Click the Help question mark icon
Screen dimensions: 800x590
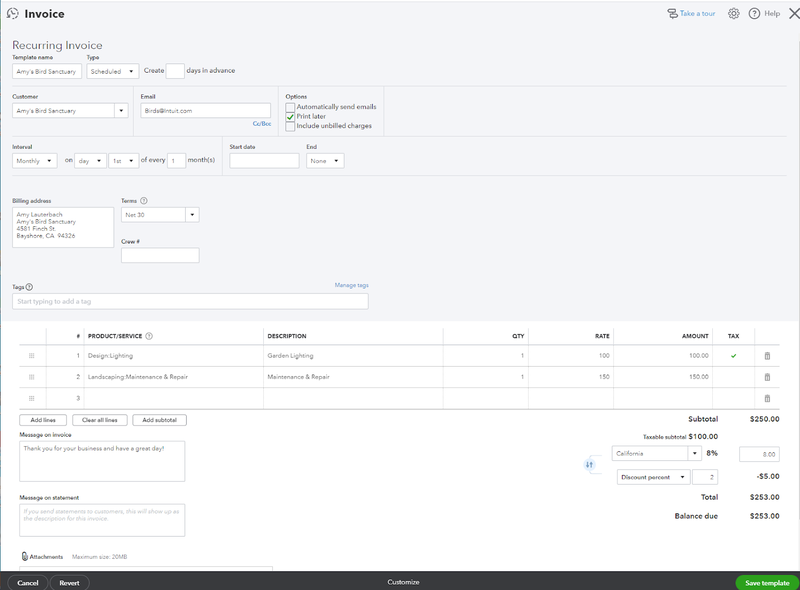click(x=754, y=14)
